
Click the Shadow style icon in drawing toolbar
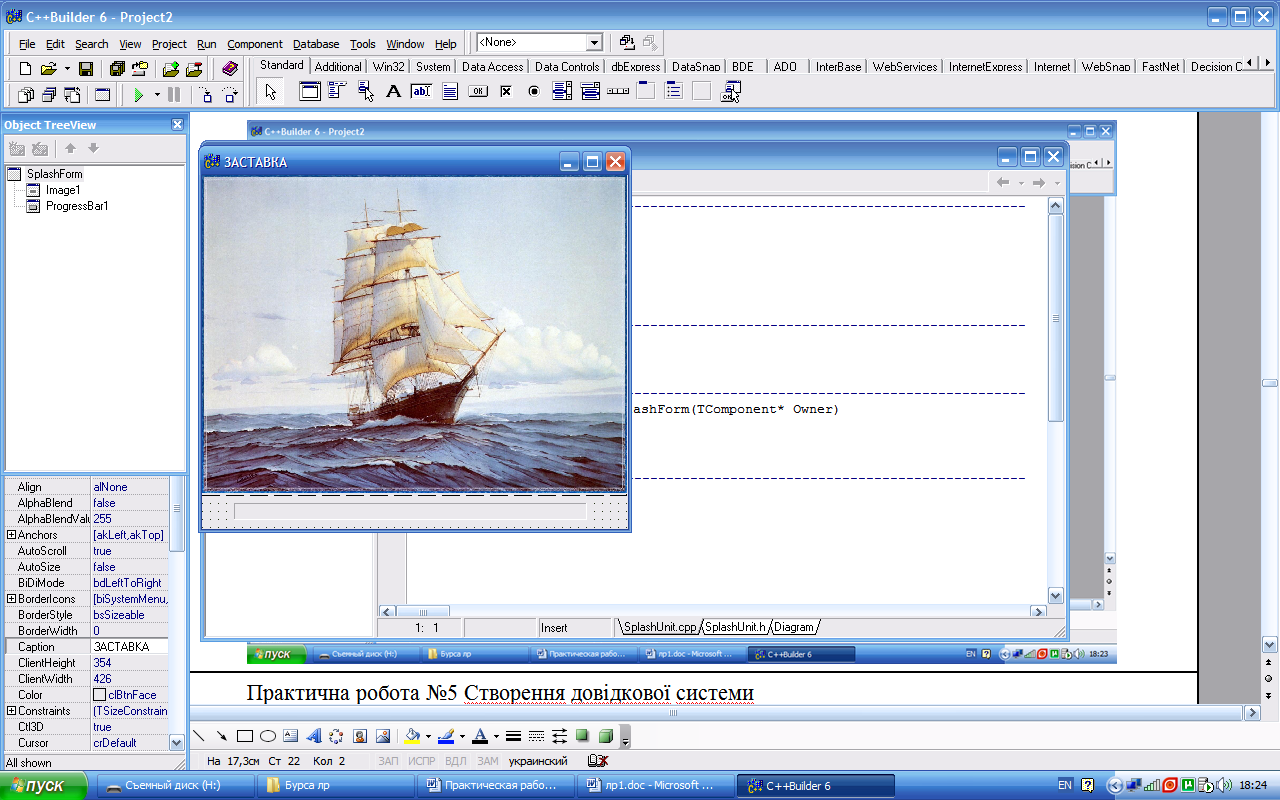pyautogui.click(x=582, y=737)
